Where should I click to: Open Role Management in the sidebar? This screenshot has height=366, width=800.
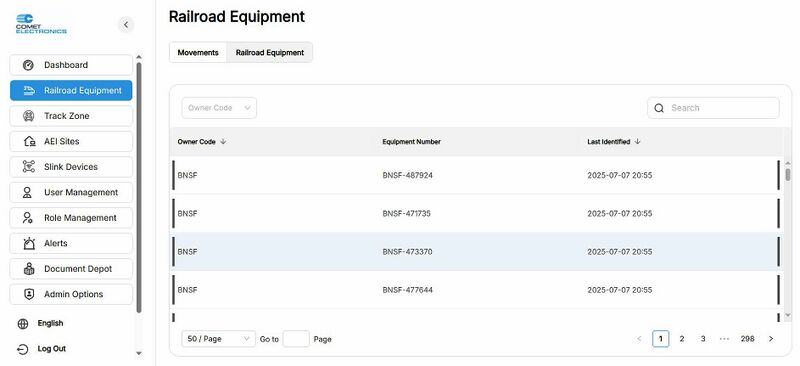[71, 218]
